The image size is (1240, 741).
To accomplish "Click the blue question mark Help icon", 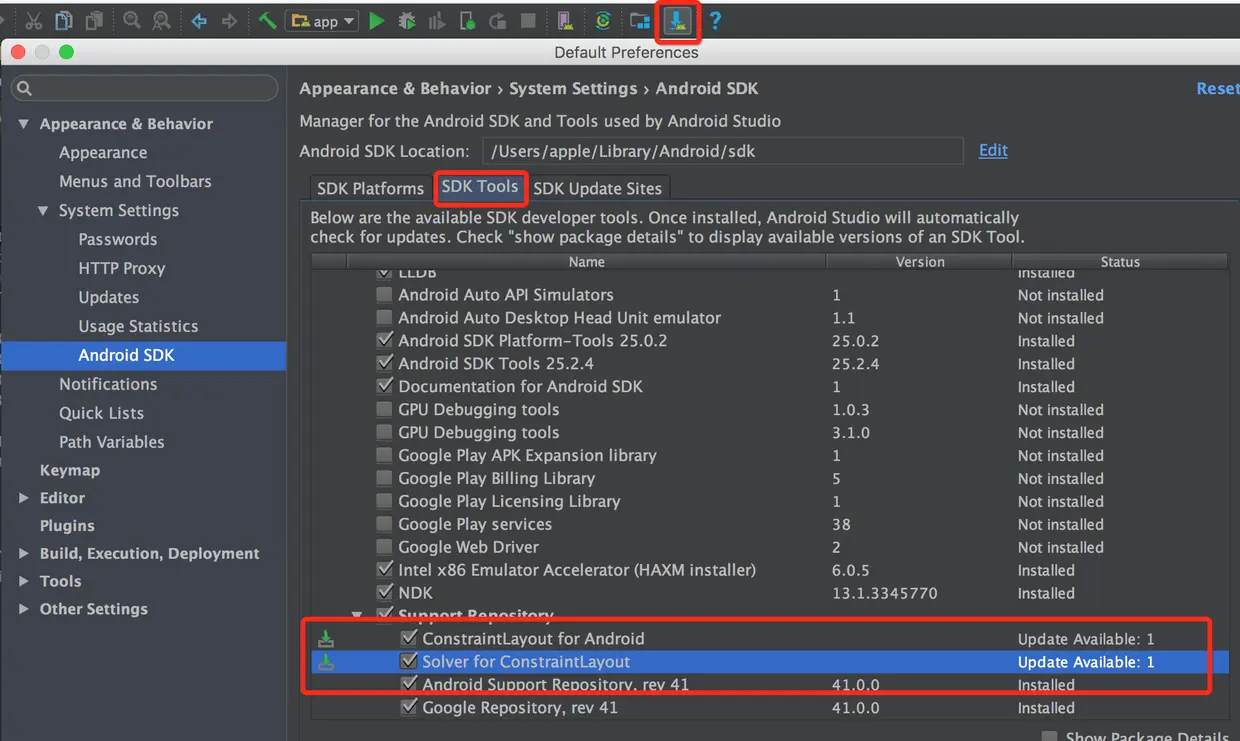I will tap(714, 21).
